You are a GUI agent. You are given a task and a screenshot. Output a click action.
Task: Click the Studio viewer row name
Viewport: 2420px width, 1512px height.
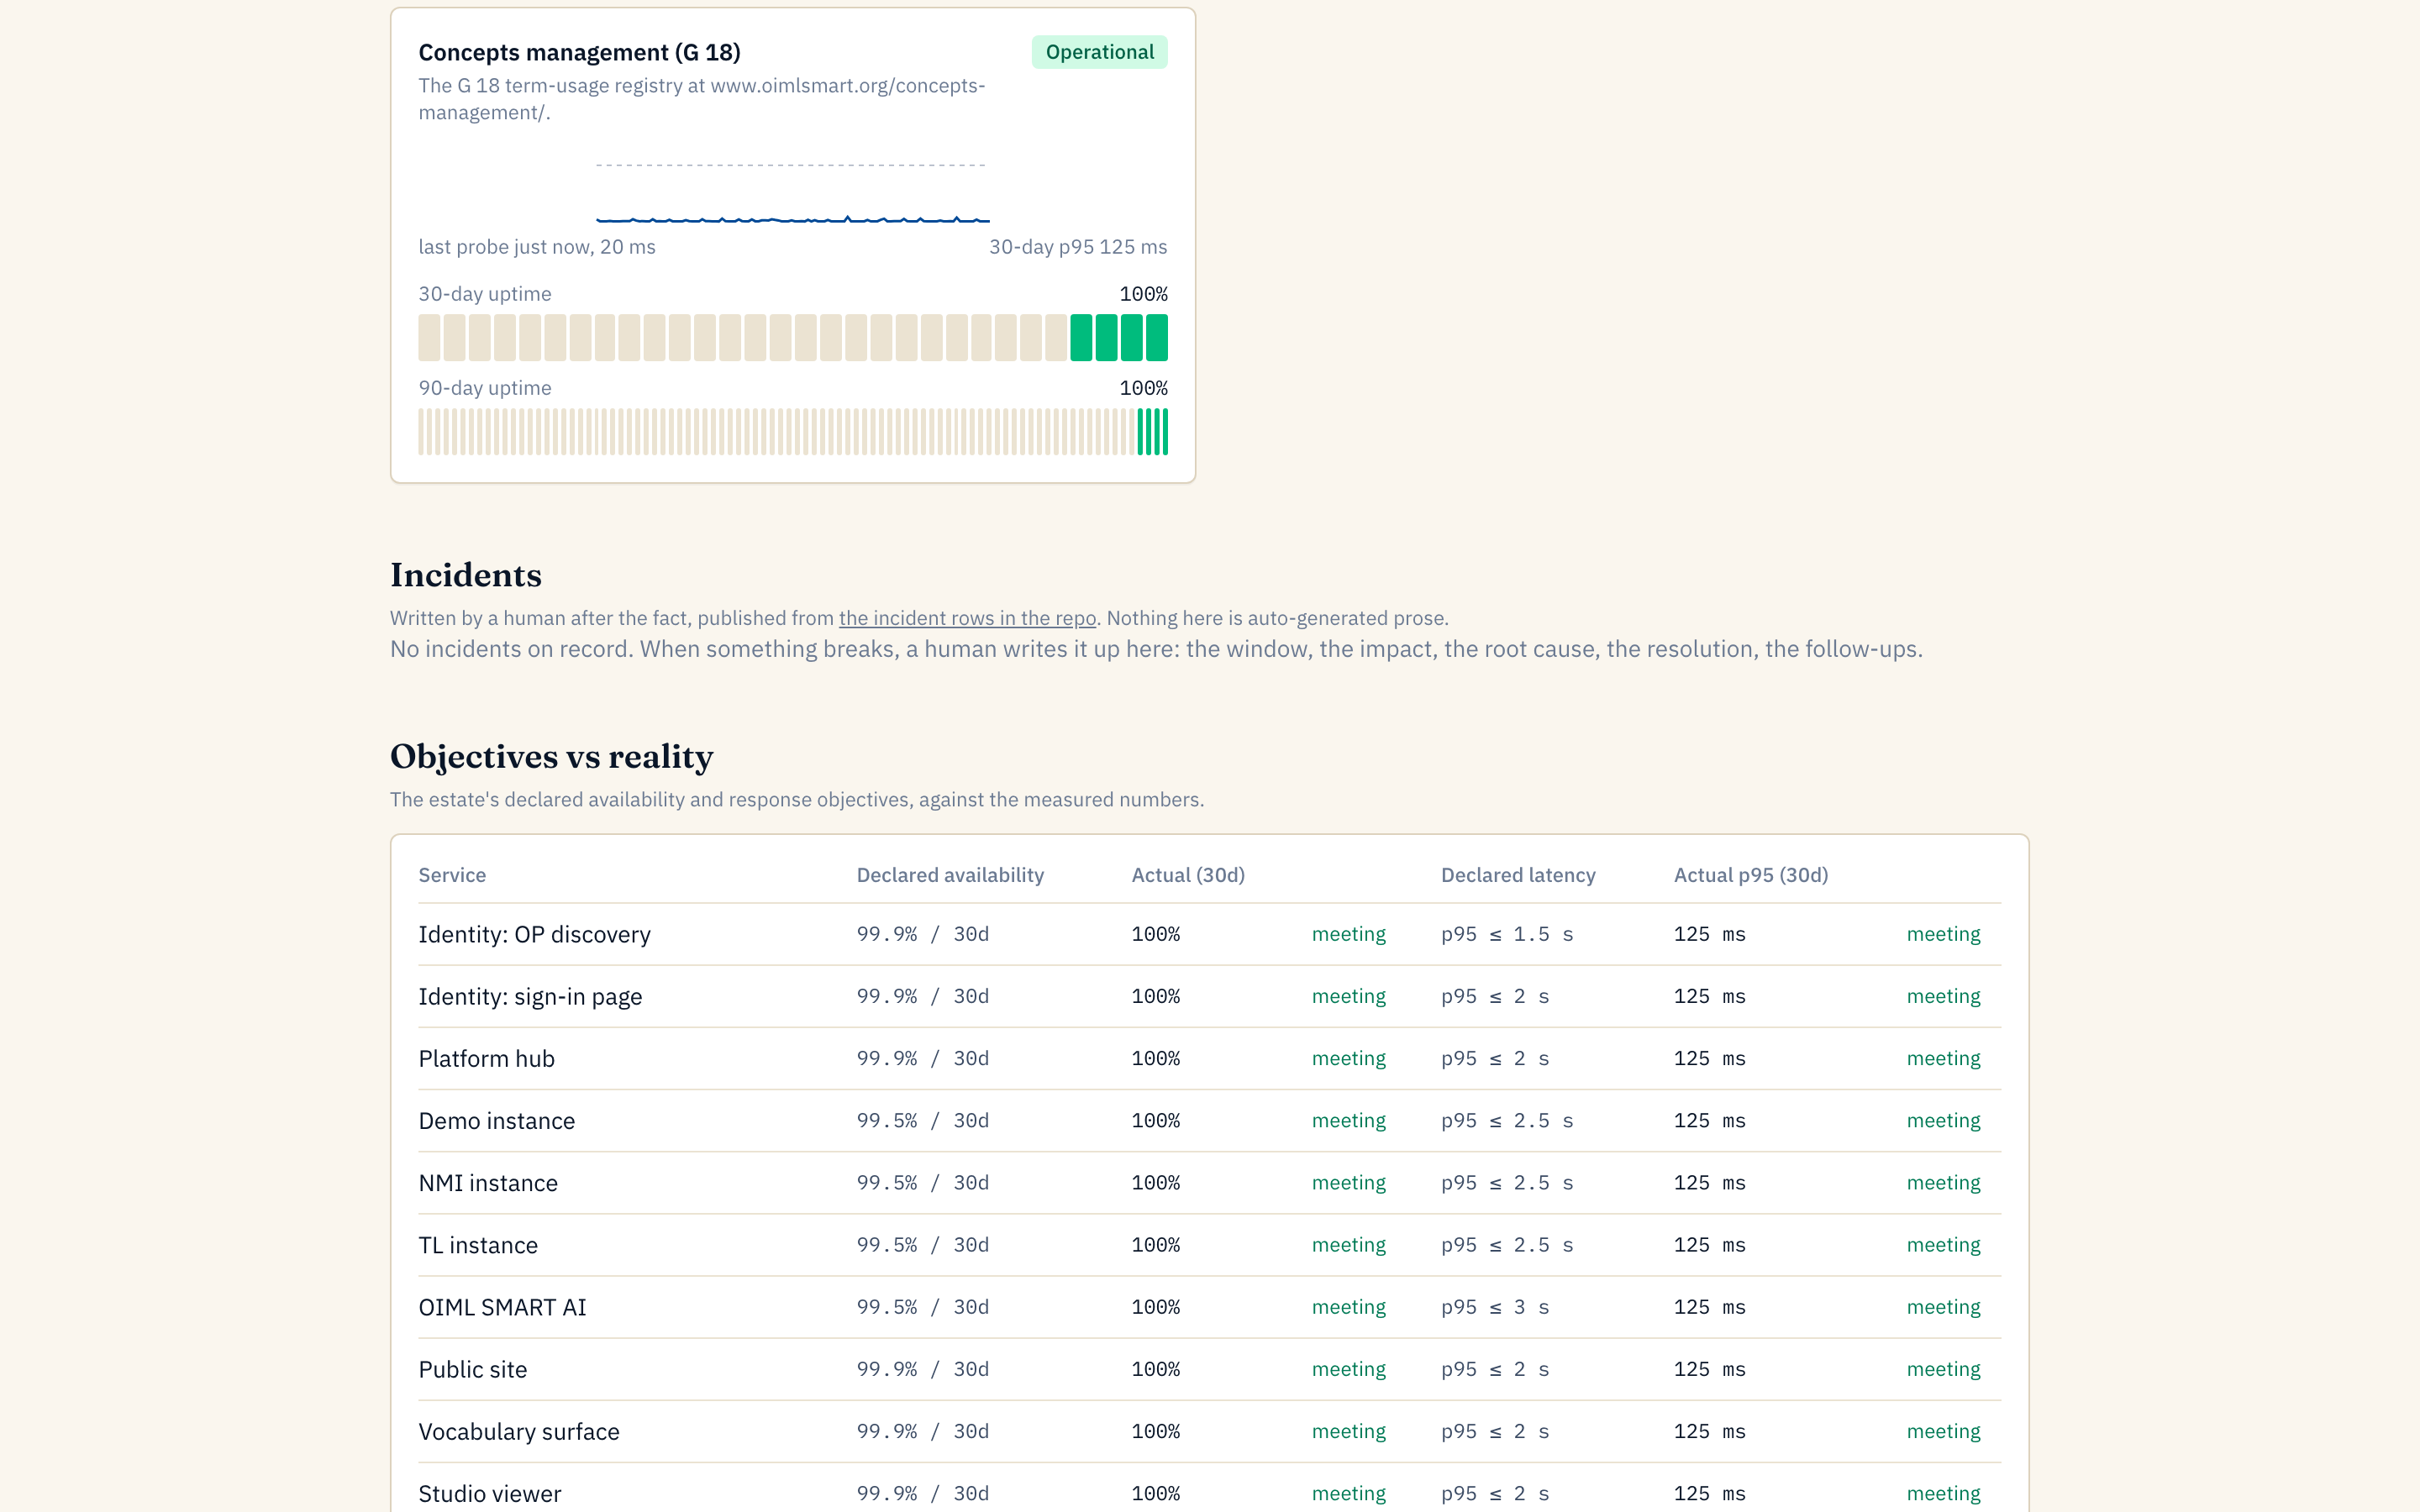click(490, 1493)
